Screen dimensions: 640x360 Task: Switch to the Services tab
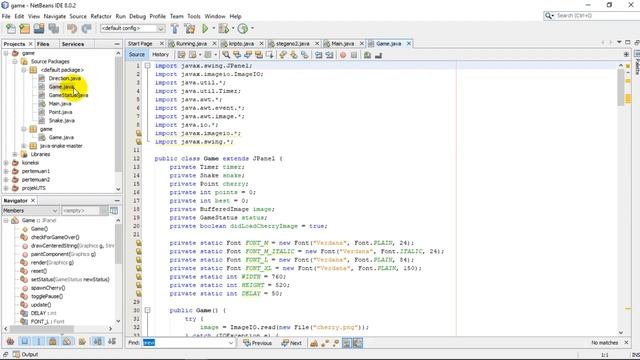click(73, 44)
